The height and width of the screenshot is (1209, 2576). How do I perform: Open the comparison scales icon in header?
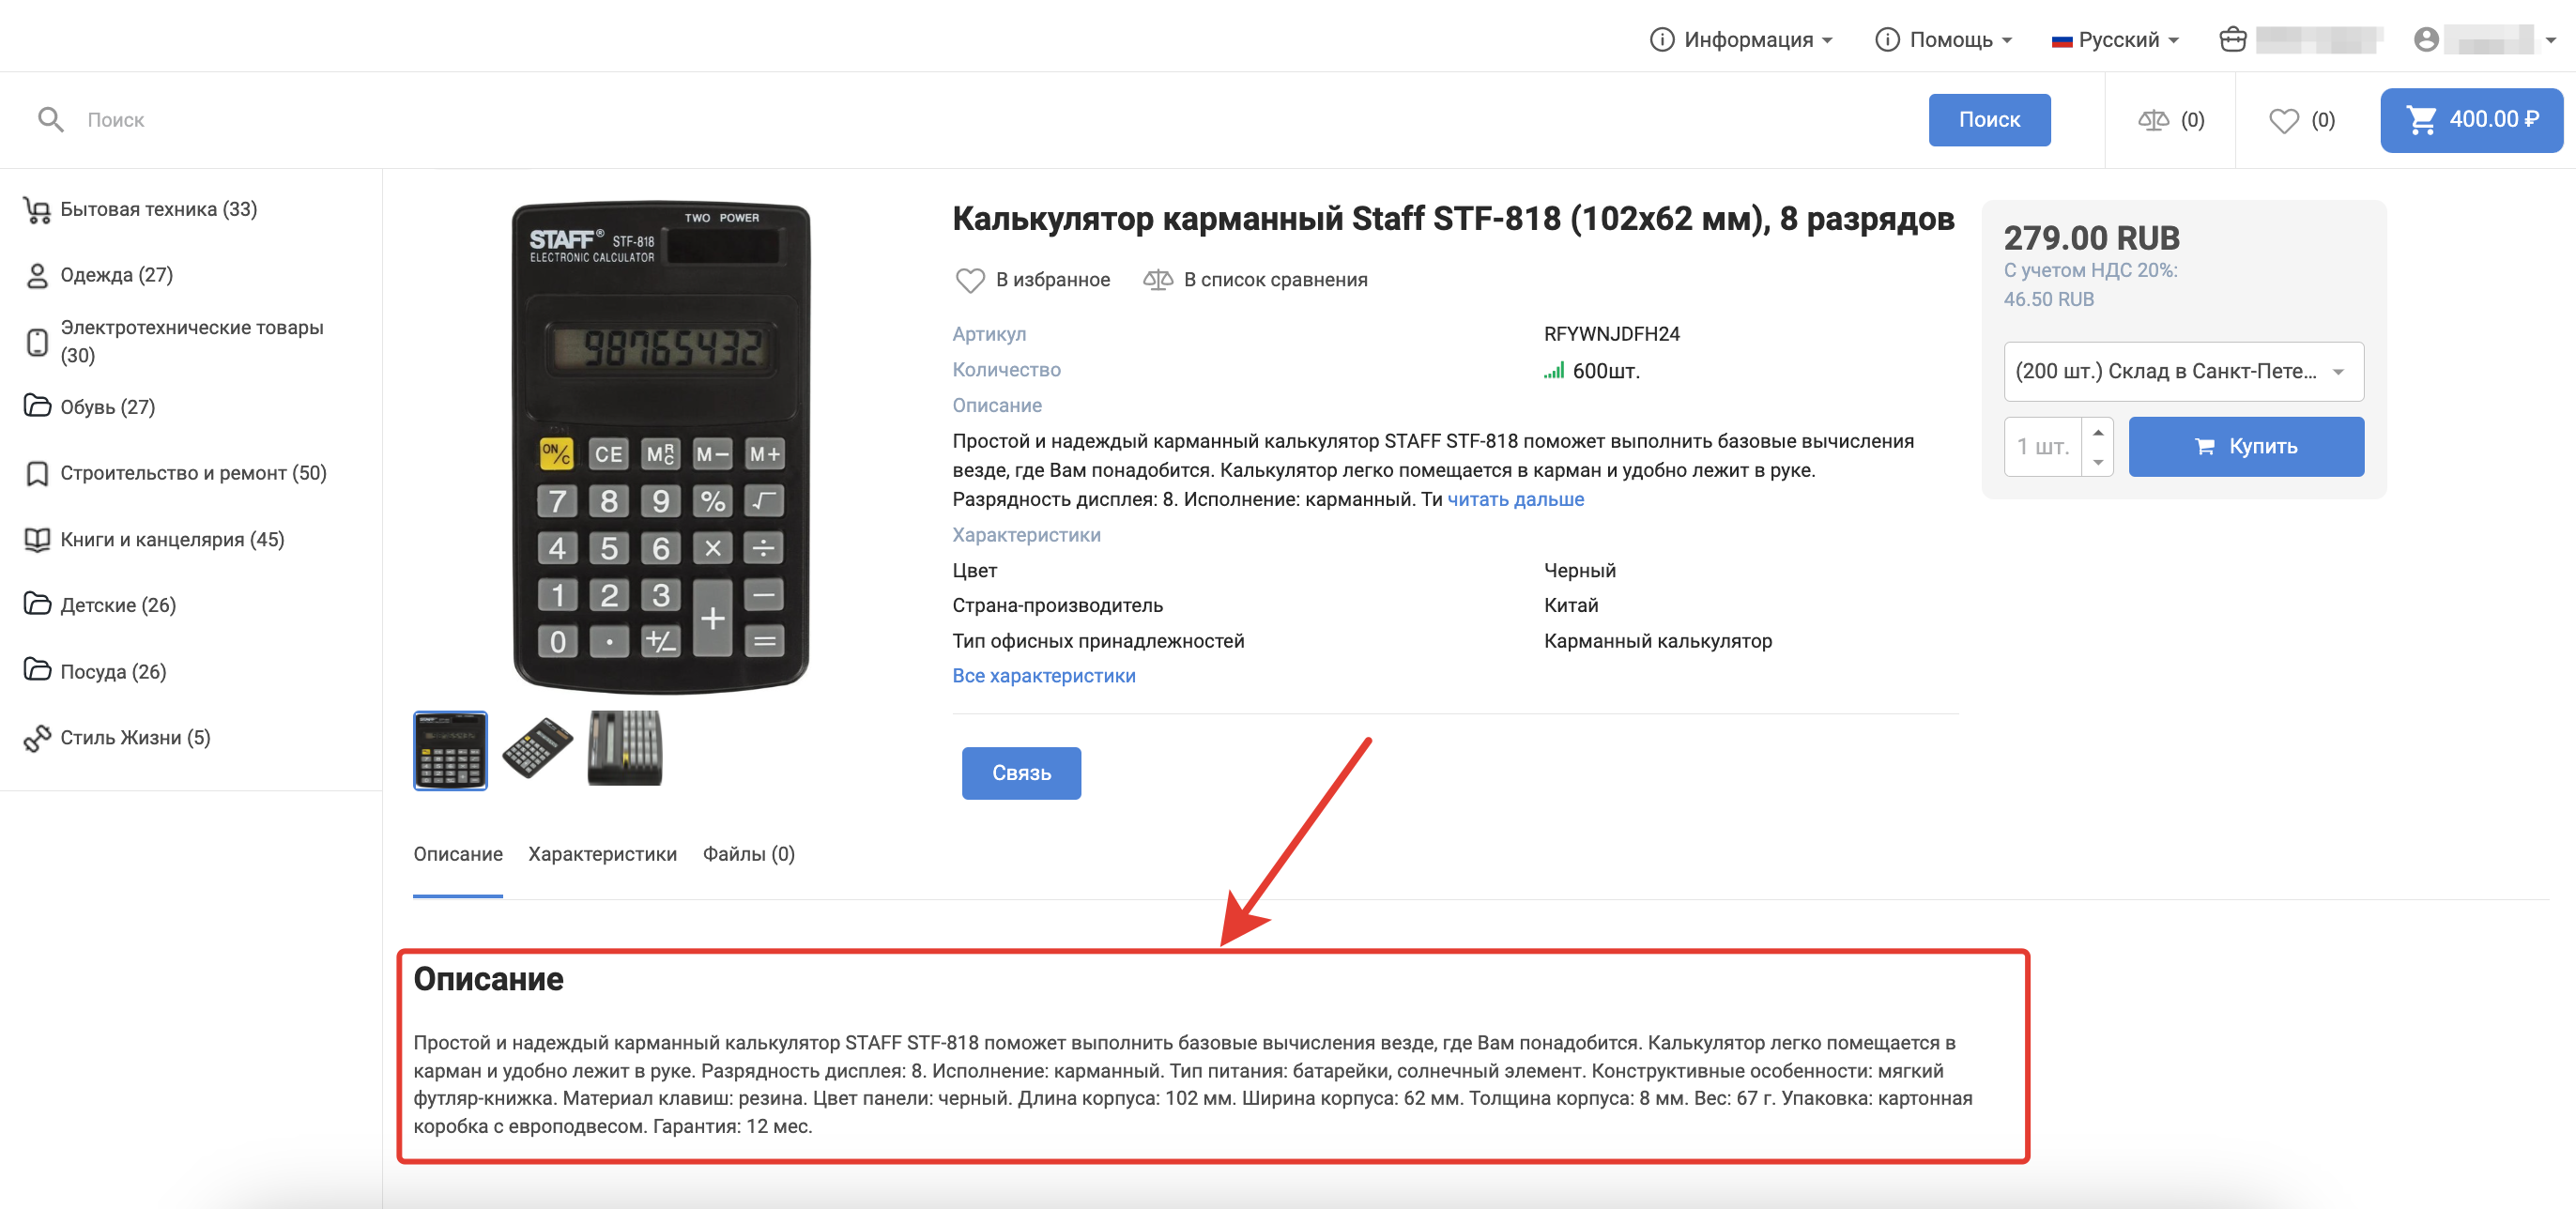tap(2153, 120)
